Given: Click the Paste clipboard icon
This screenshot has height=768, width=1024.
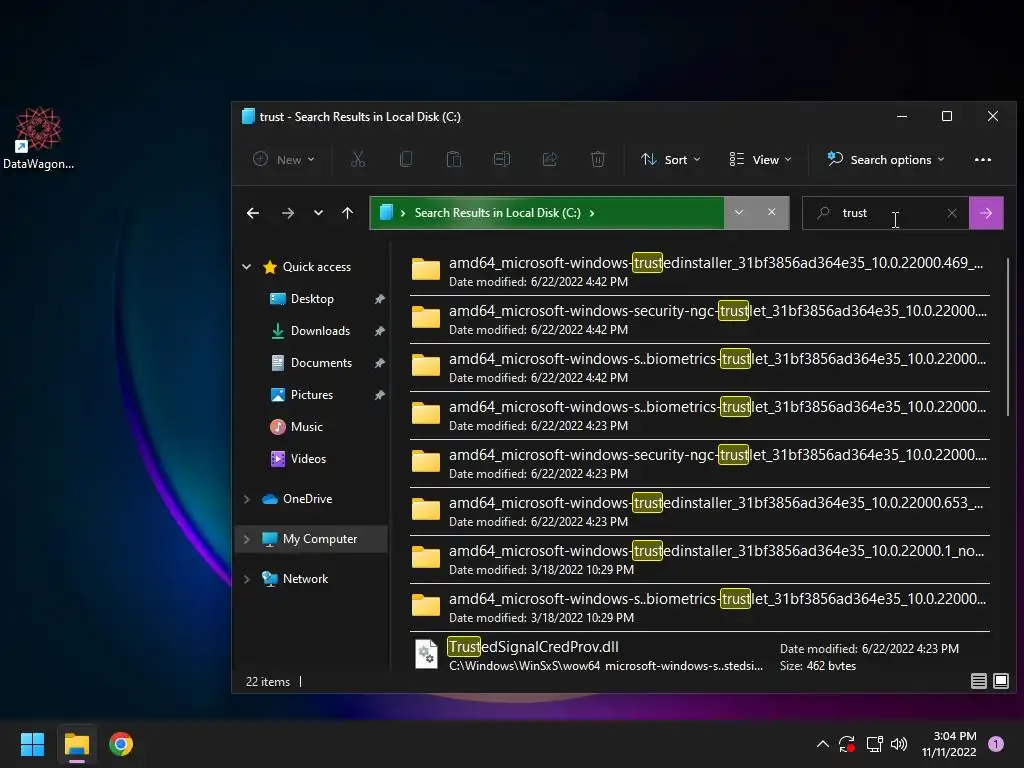Looking at the screenshot, I should (x=454, y=159).
